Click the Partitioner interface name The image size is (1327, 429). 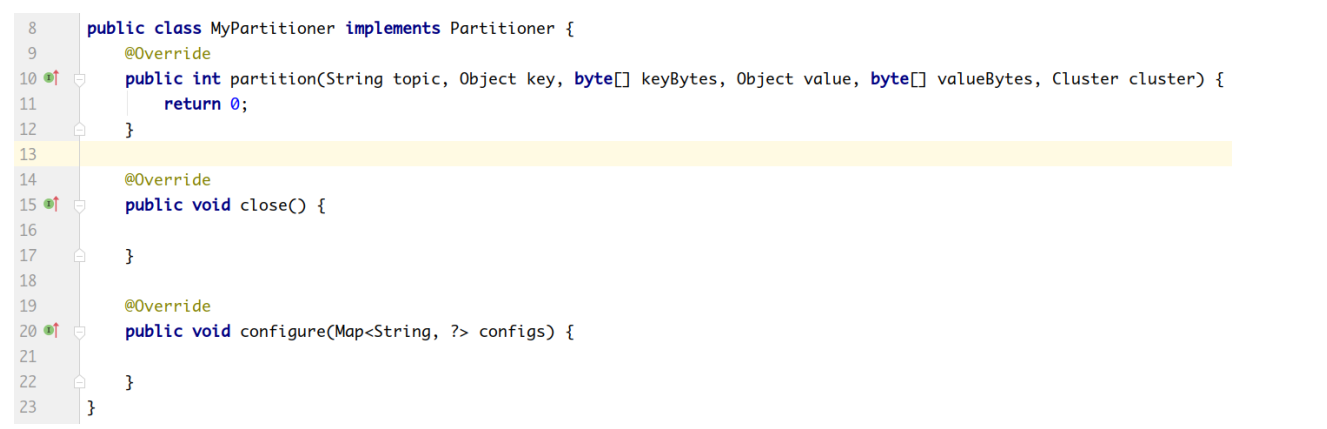[x=502, y=28]
